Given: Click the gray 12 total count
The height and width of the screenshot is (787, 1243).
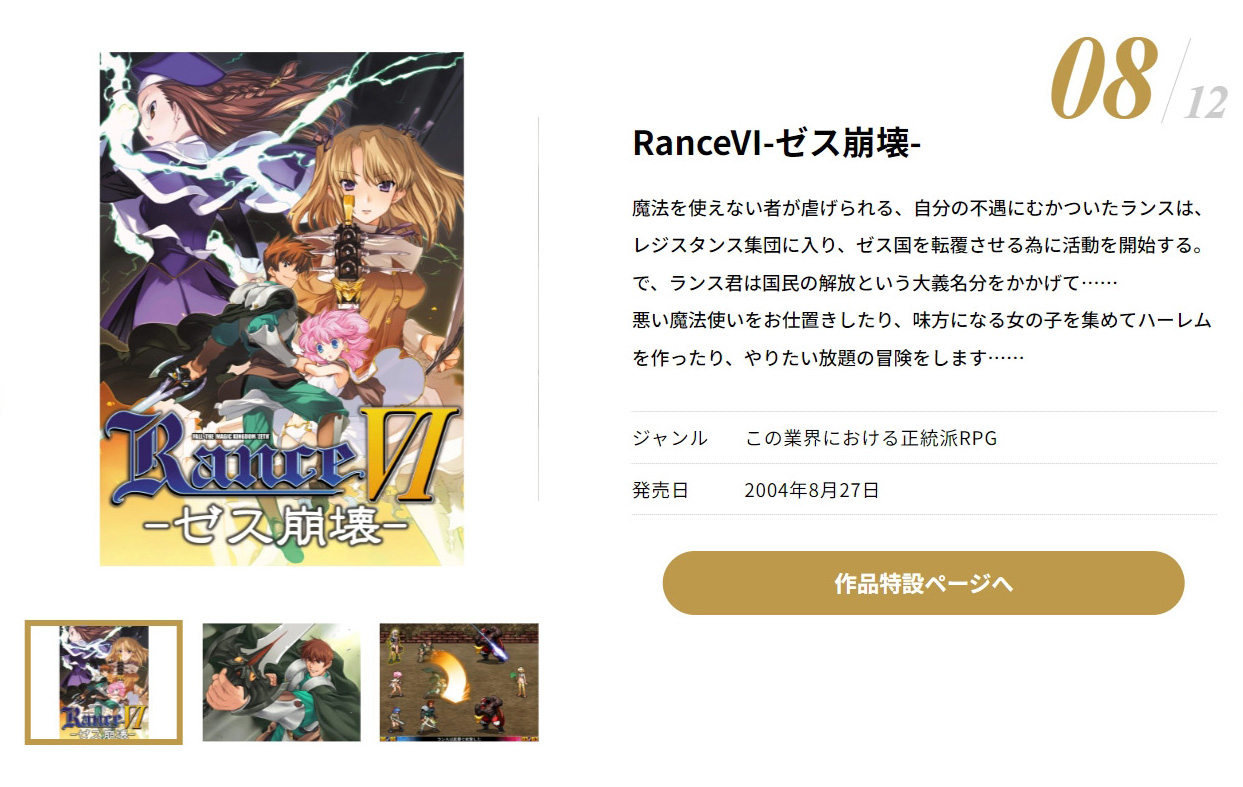Looking at the screenshot, I should 1205,103.
